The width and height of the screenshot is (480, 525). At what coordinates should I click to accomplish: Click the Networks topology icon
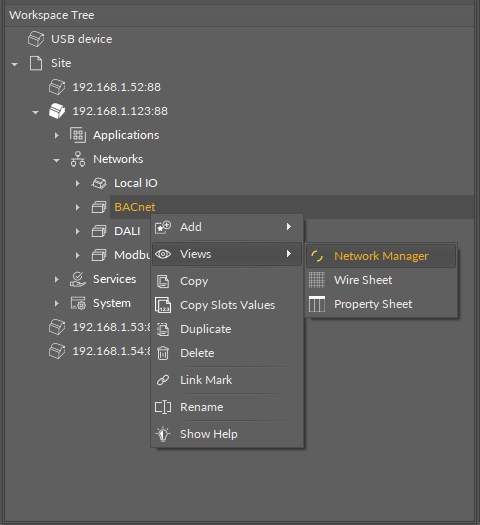click(x=78, y=159)
